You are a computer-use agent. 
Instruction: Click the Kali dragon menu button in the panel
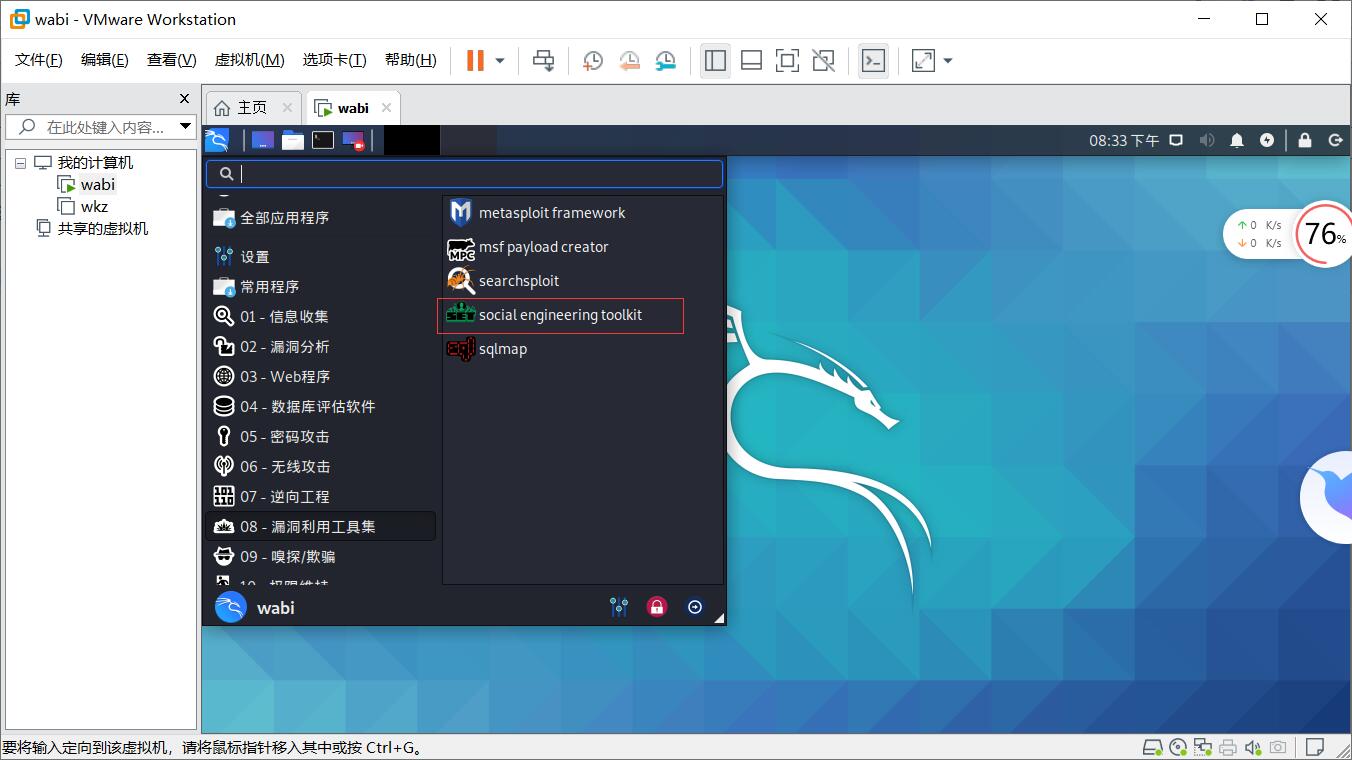click(x=217, y=140)
